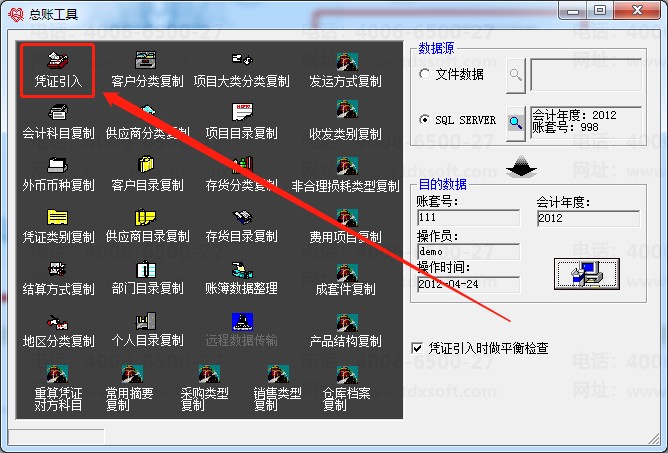Open 仓库档案复制 icon
Image resolution: width=668 pixels, height=453 pixels.
346,388
